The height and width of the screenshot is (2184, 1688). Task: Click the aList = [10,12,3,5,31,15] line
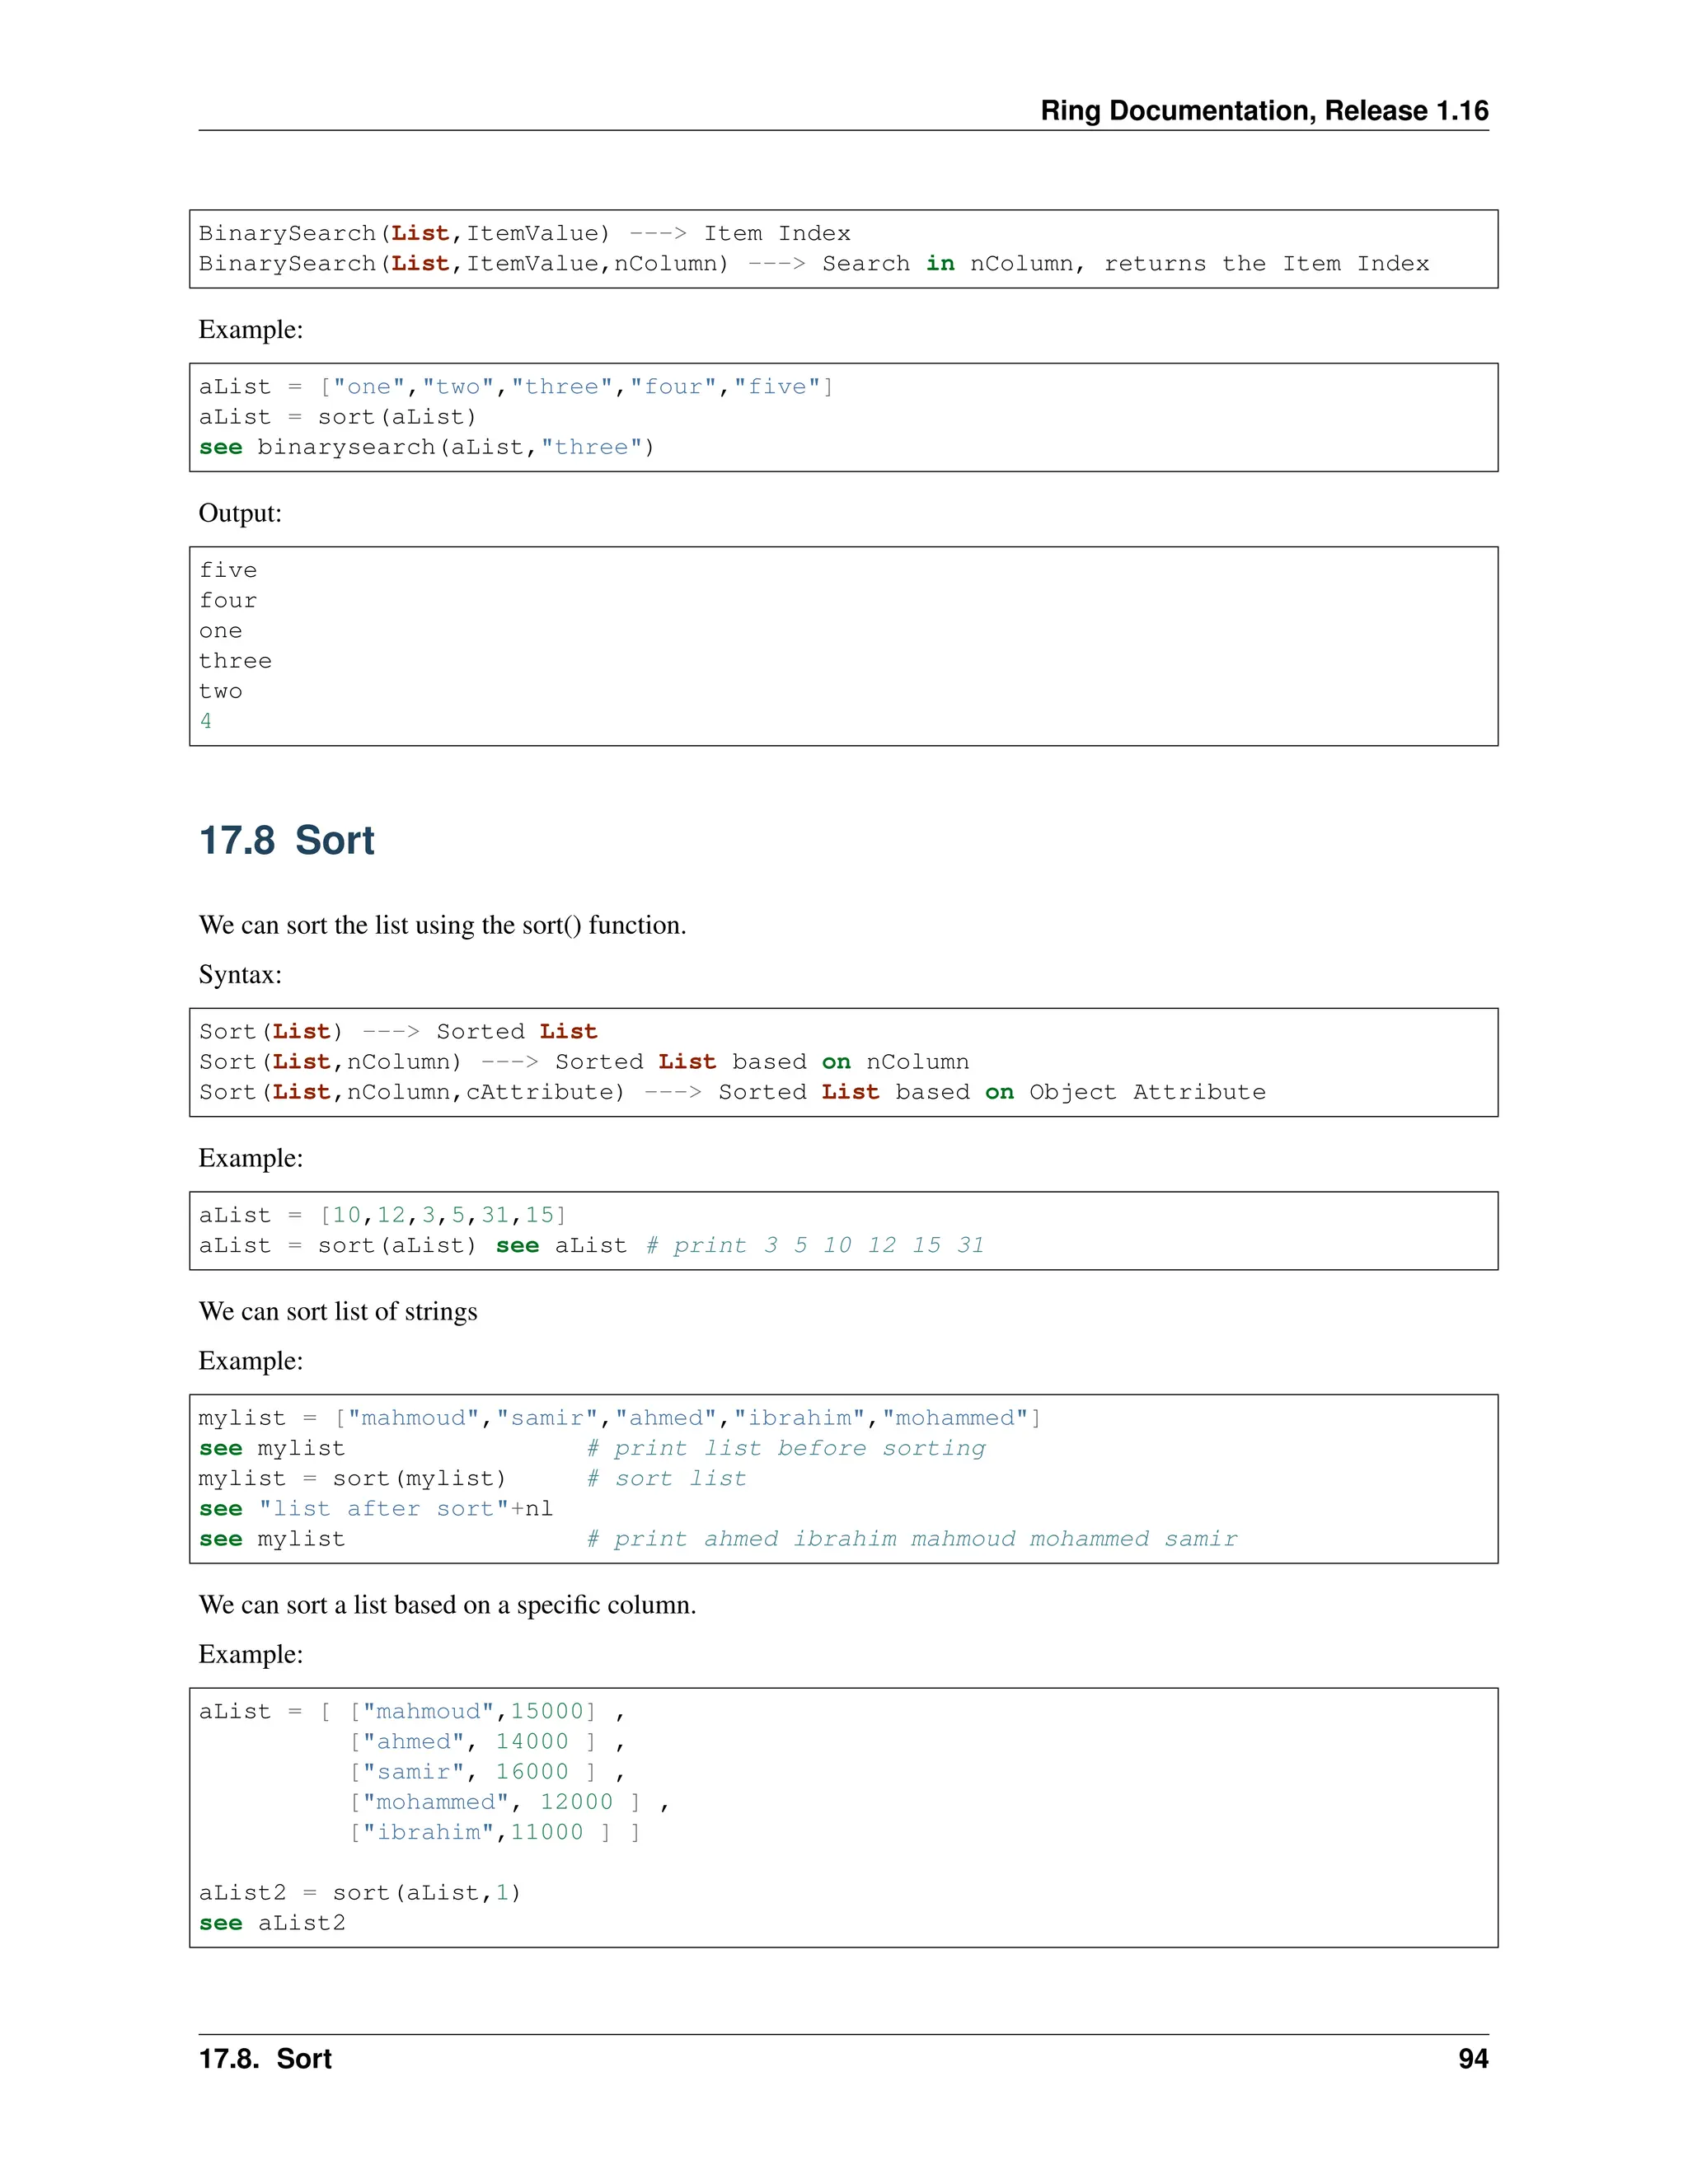[382, 1215]
